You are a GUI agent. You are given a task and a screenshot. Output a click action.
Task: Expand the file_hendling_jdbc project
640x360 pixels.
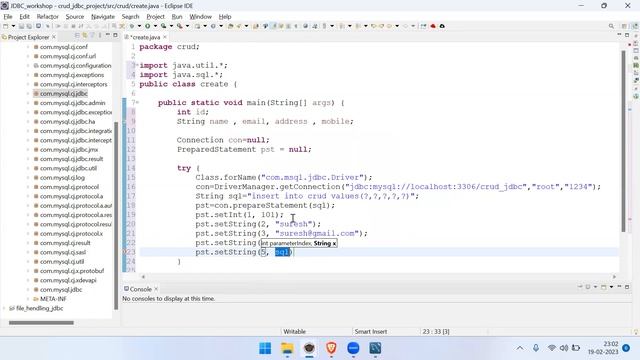point(4,308)
